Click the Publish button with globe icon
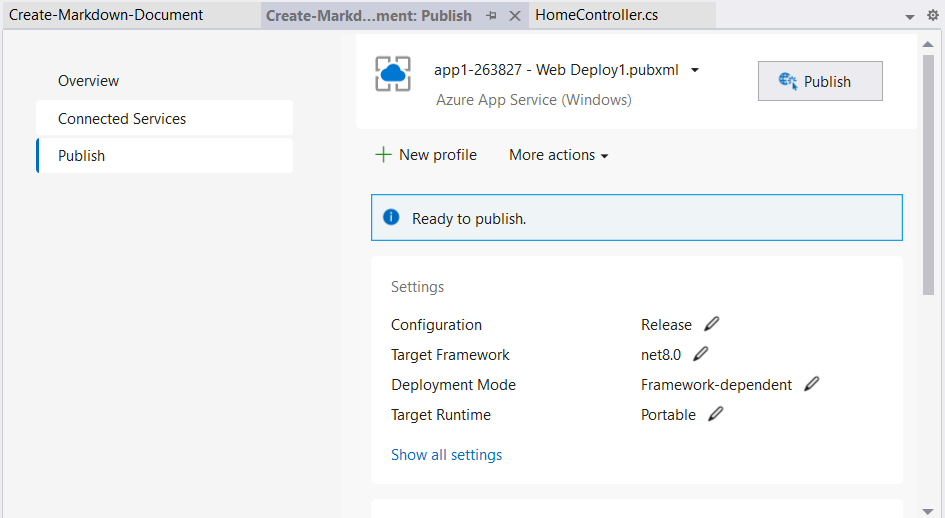 tap(820, 81)
